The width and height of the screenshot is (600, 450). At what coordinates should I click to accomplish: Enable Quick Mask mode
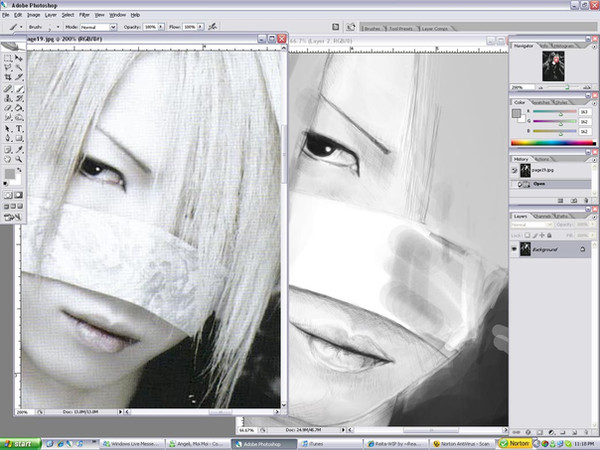click(18, 195)
